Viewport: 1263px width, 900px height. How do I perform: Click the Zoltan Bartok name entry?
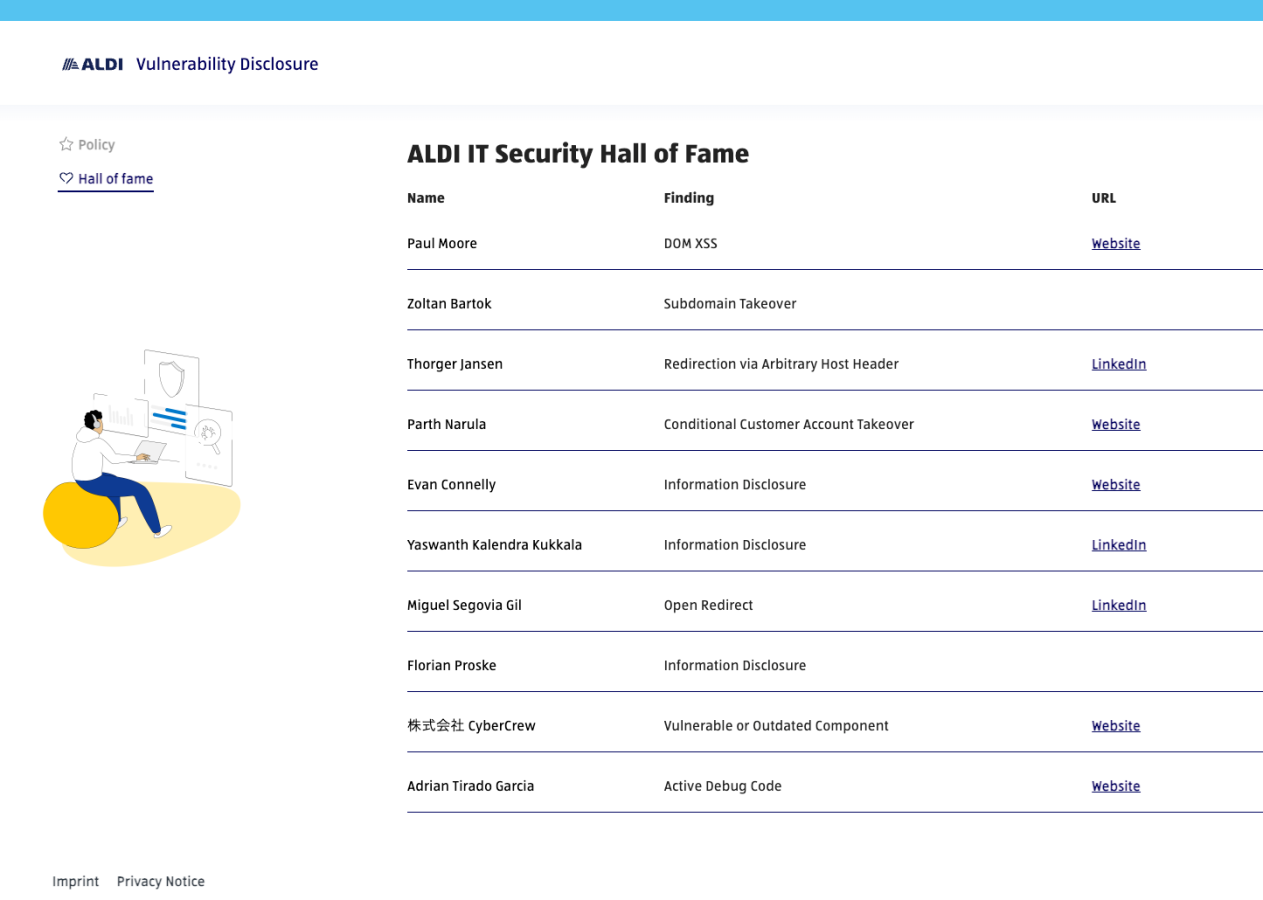(x=449, y=304)
